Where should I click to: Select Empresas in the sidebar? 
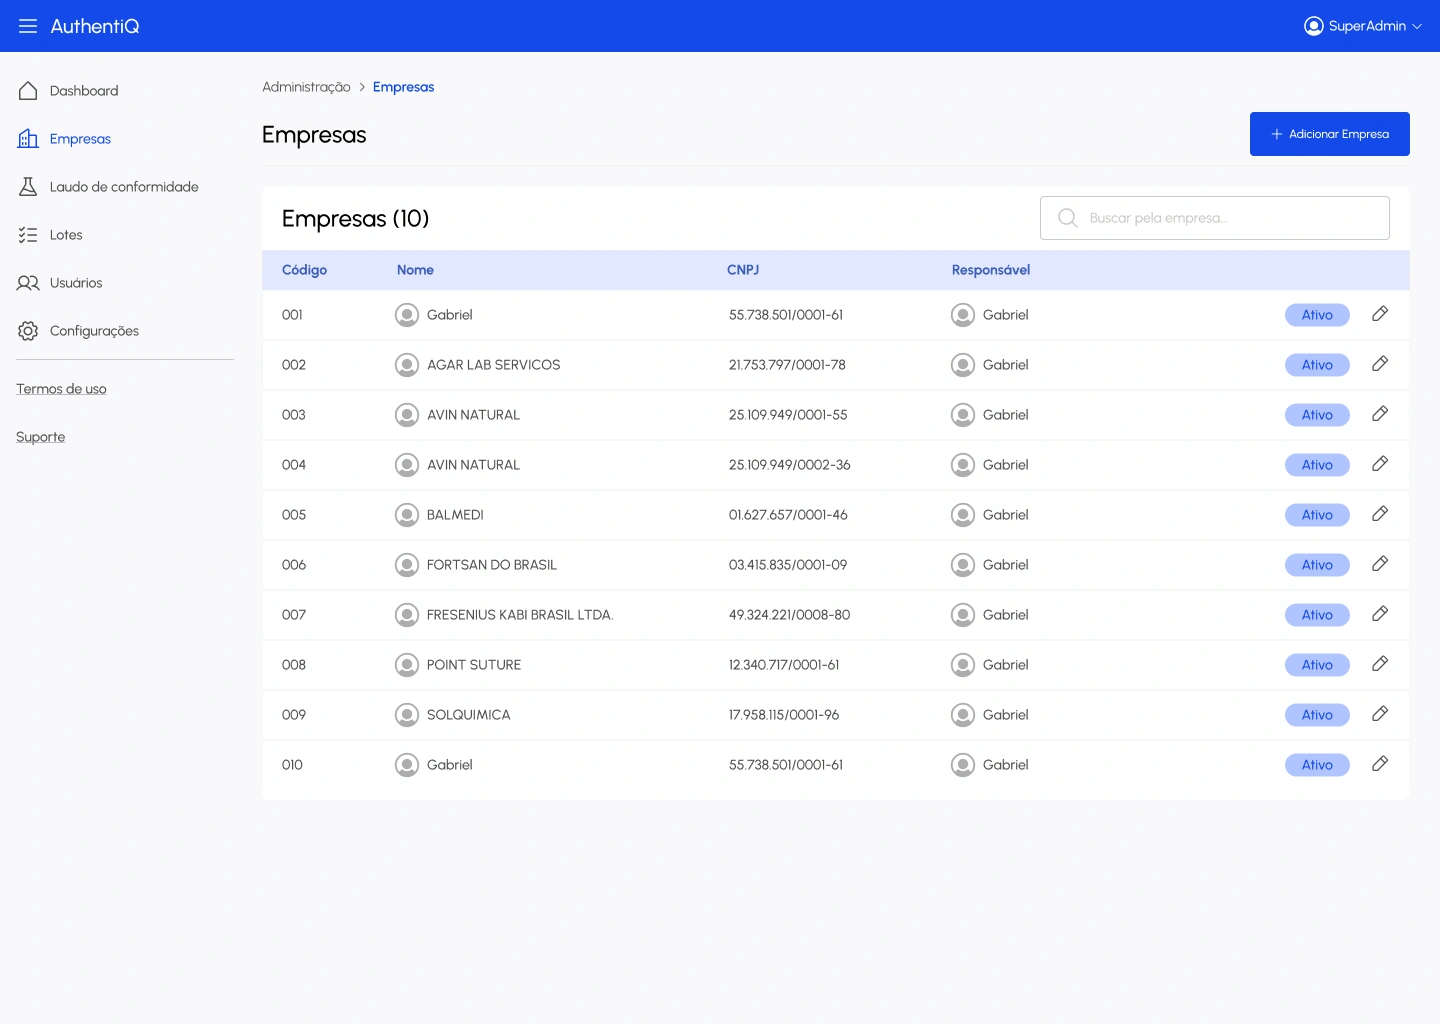pyautogui.click(x=80, y=139)
